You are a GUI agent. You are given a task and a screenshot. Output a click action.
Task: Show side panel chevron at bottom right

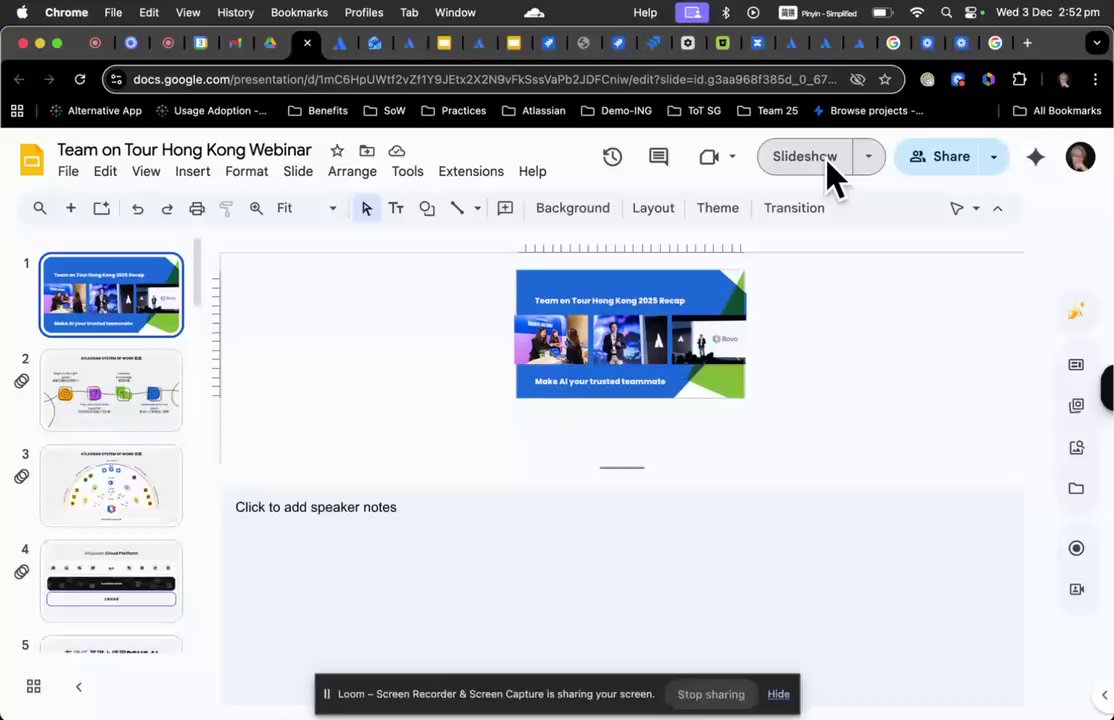point(1104,694)
